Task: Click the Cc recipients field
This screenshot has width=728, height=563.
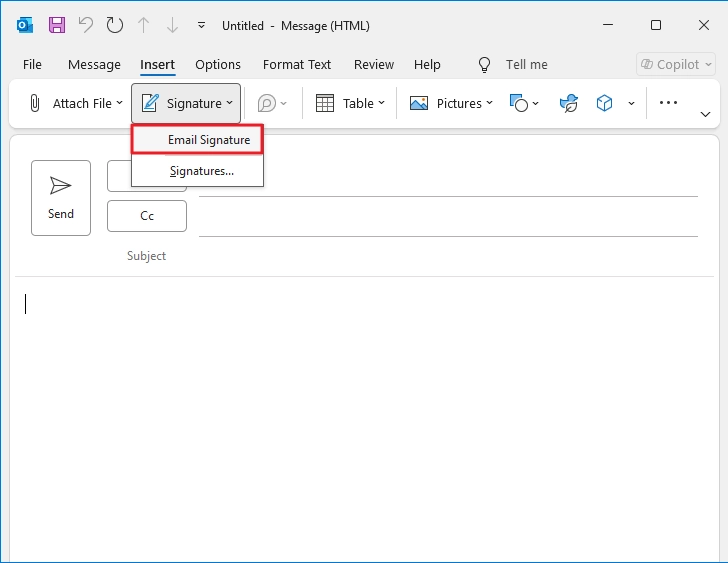Action: [448, 217]
